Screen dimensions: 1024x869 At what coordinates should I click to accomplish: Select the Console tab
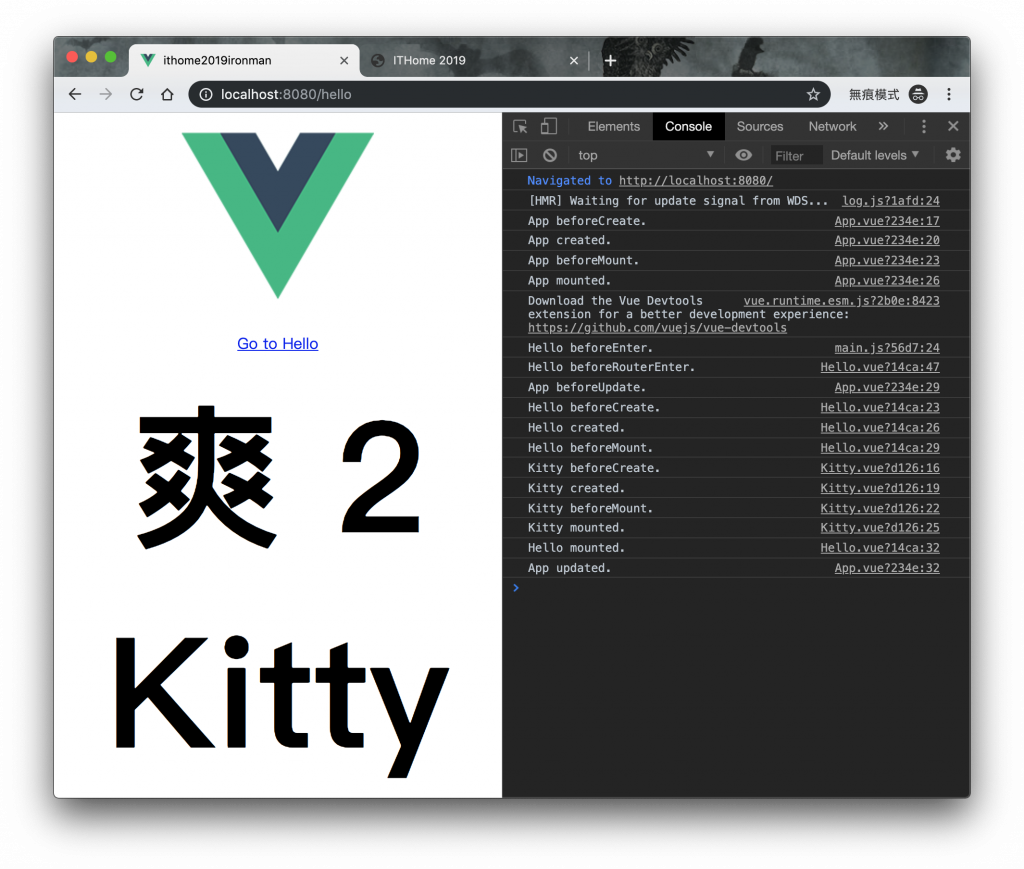point(688,127)
